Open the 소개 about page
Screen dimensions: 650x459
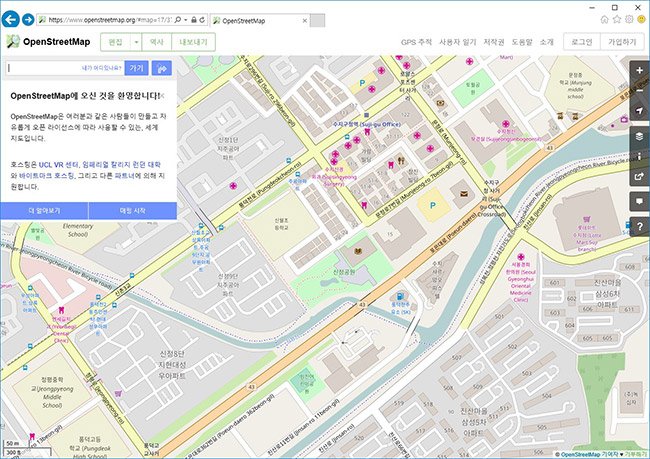point(546,42)
